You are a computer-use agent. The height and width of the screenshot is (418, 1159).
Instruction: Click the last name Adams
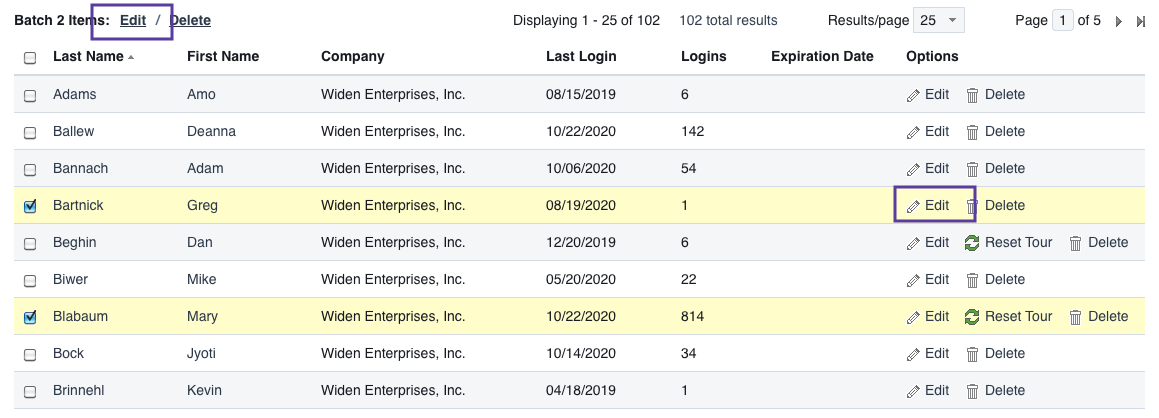[75, 95]
